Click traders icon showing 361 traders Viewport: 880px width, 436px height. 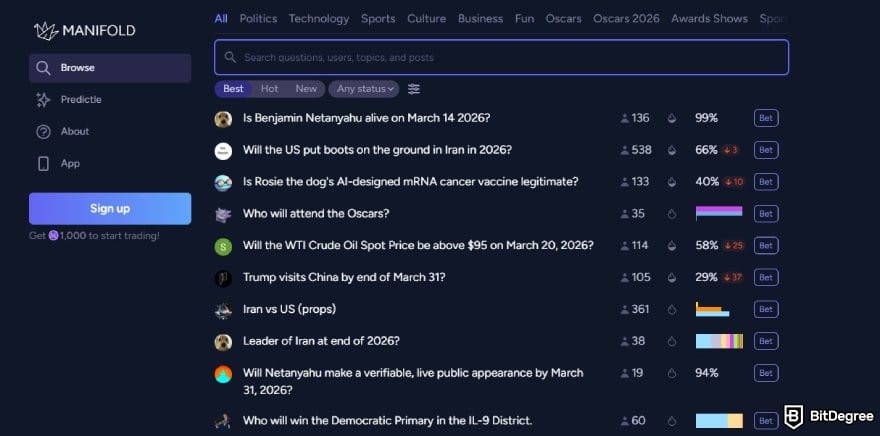coord(625,309)
